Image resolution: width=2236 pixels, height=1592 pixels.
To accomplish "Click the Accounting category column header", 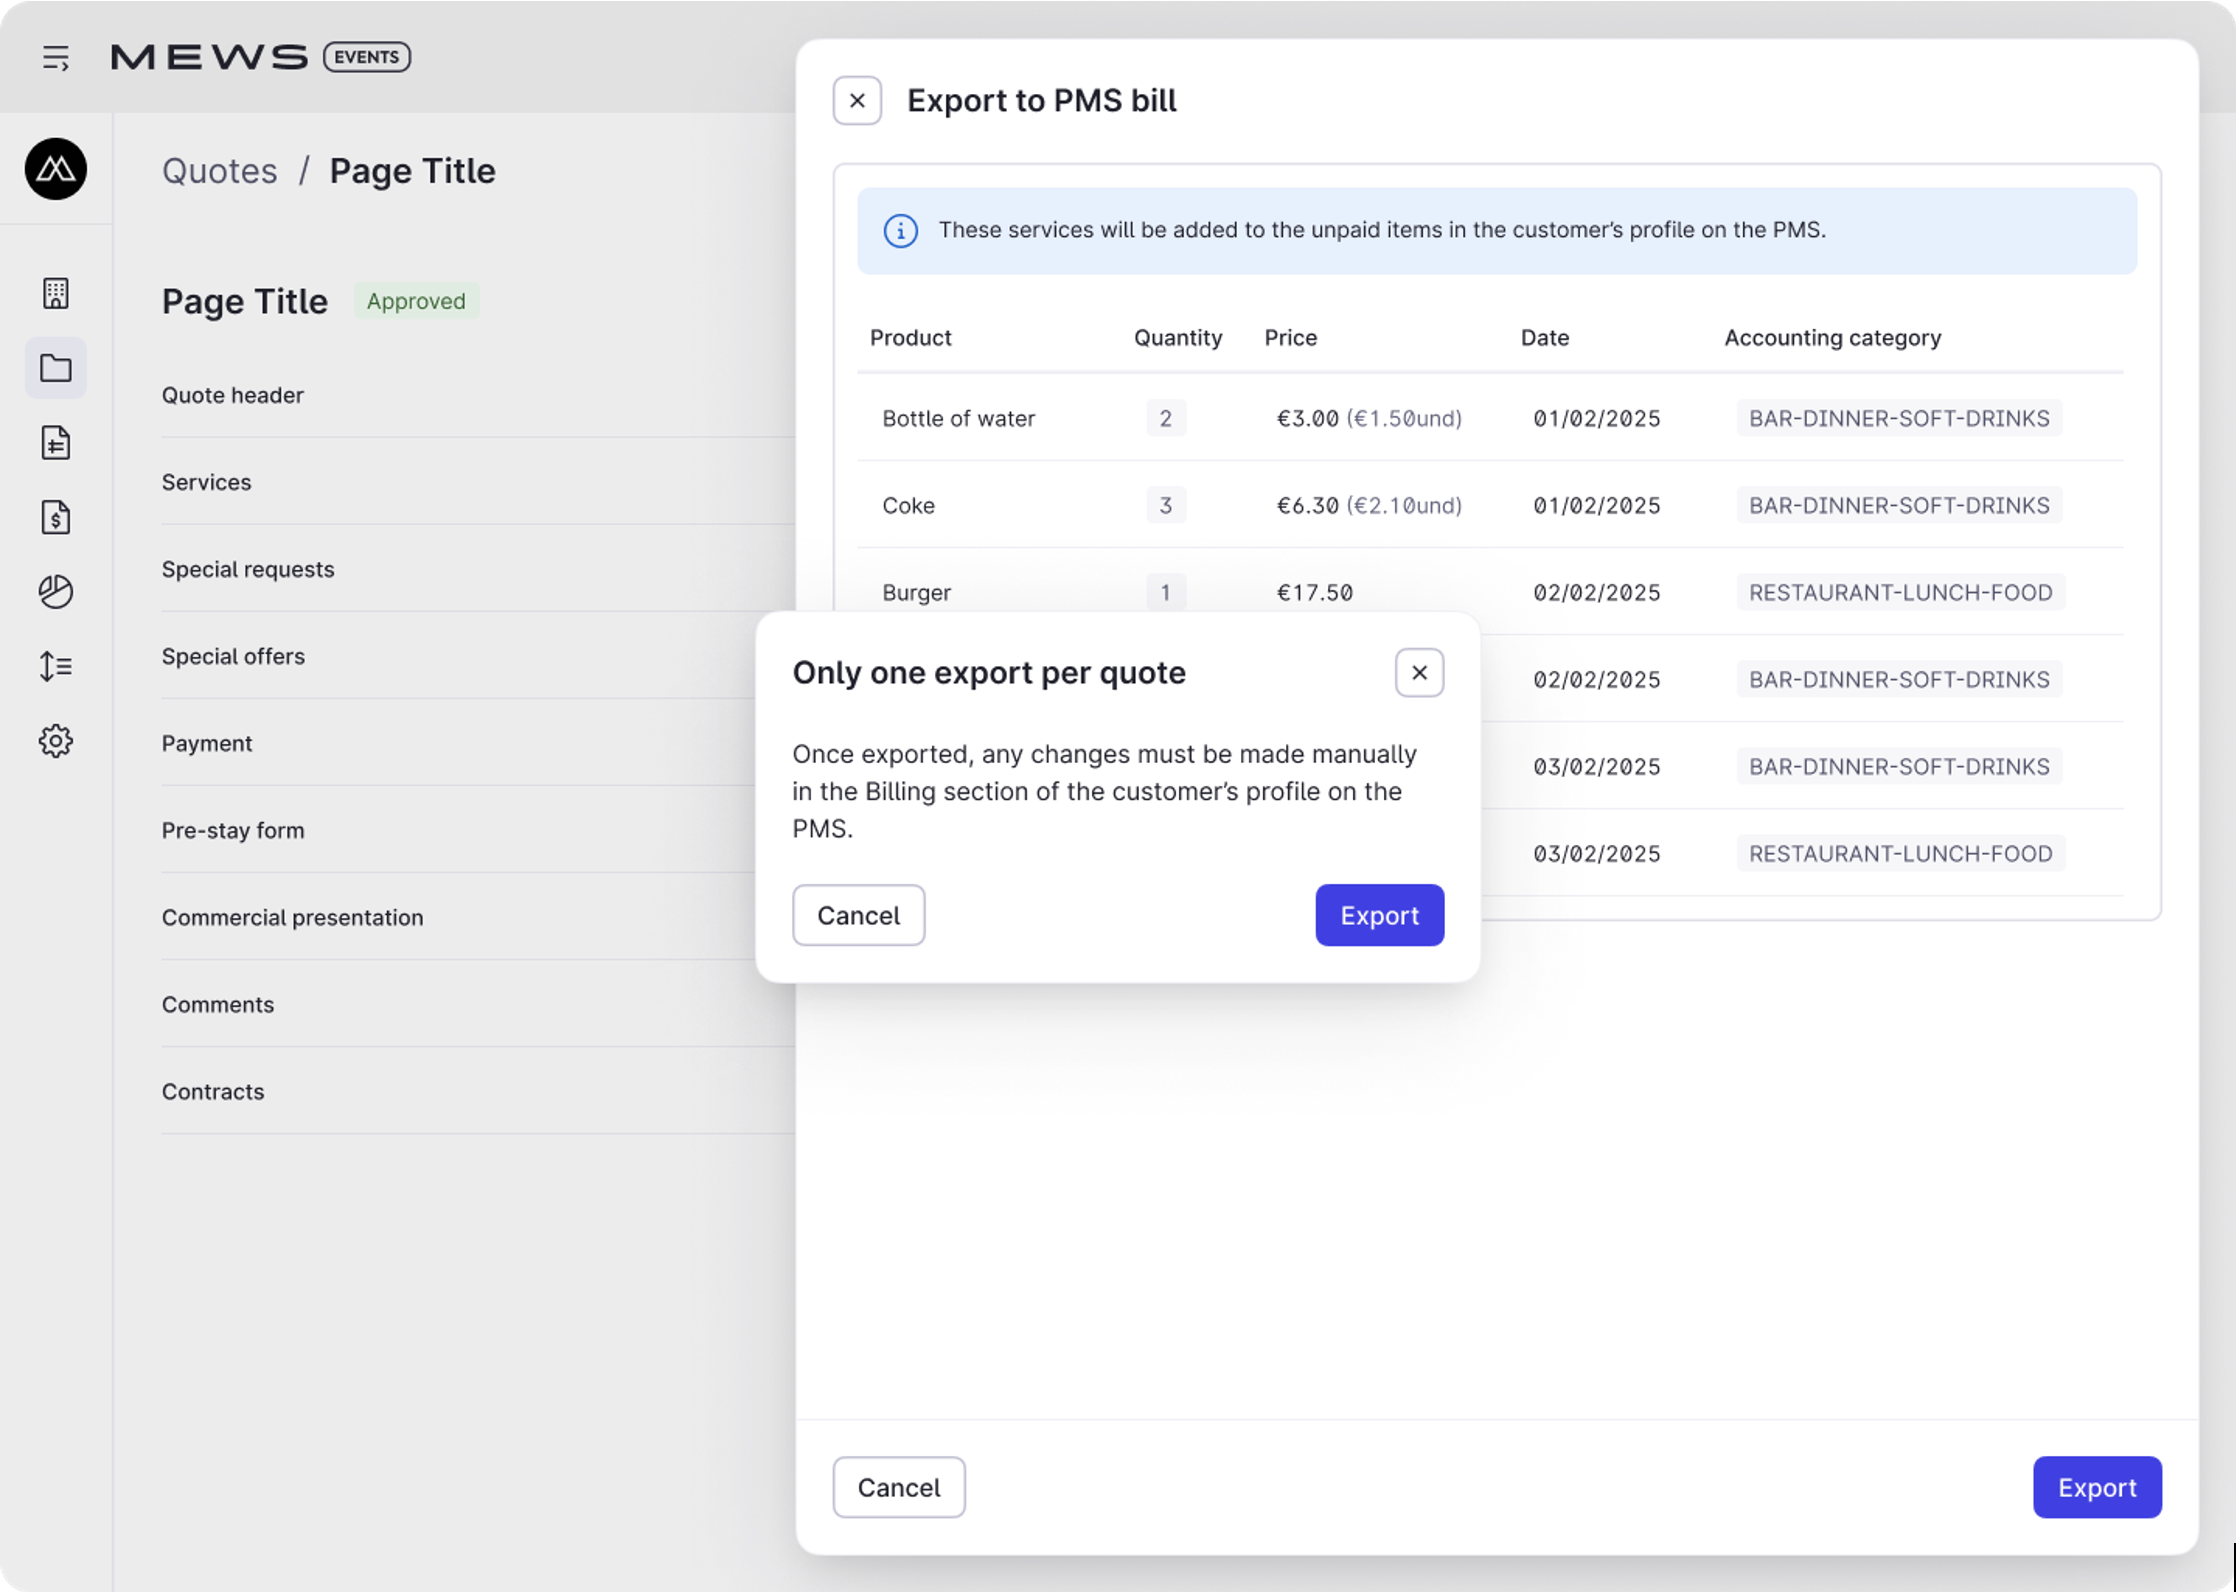I will click(1832, 338).
